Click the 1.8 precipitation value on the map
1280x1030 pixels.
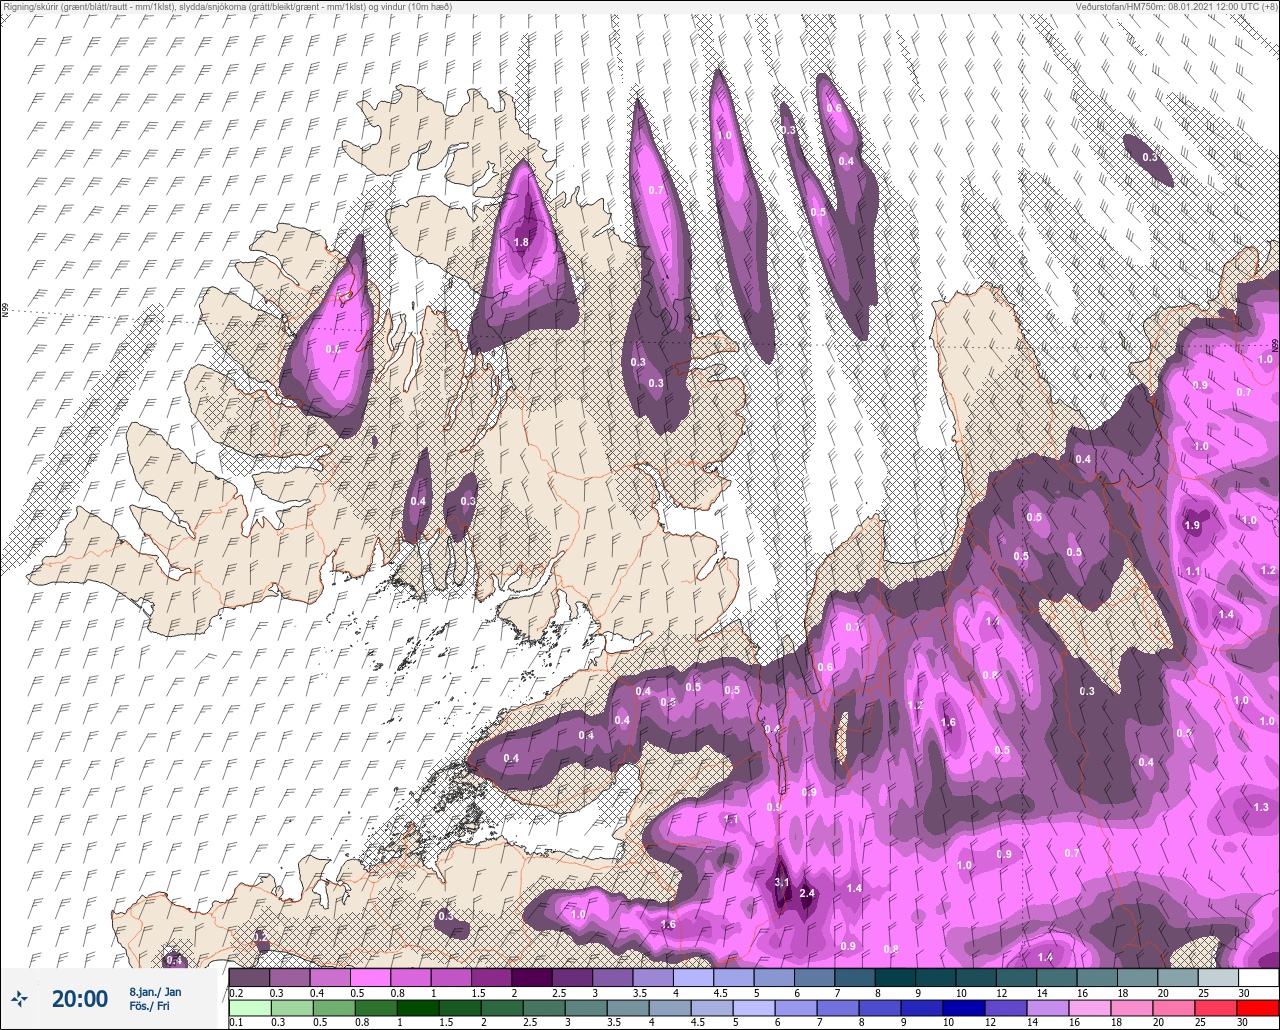(x=521, y=242)
